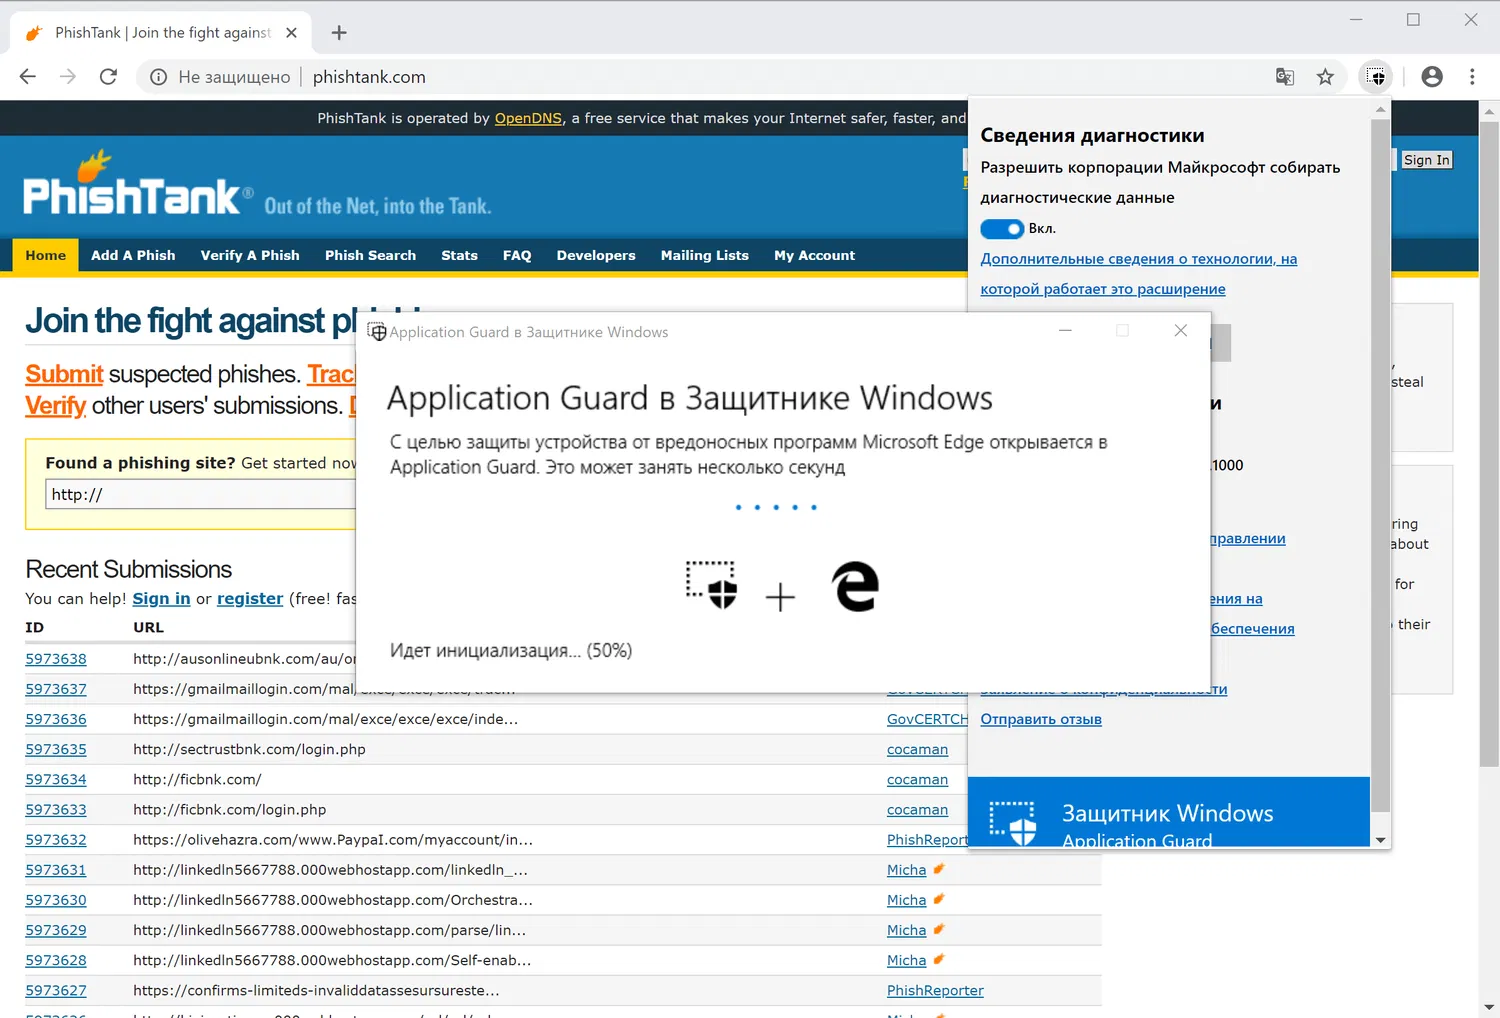Image resolution: width=1500 pixels, height=1018 pixels.
Task: Open a new browser tab
Action: click(338, 32)
